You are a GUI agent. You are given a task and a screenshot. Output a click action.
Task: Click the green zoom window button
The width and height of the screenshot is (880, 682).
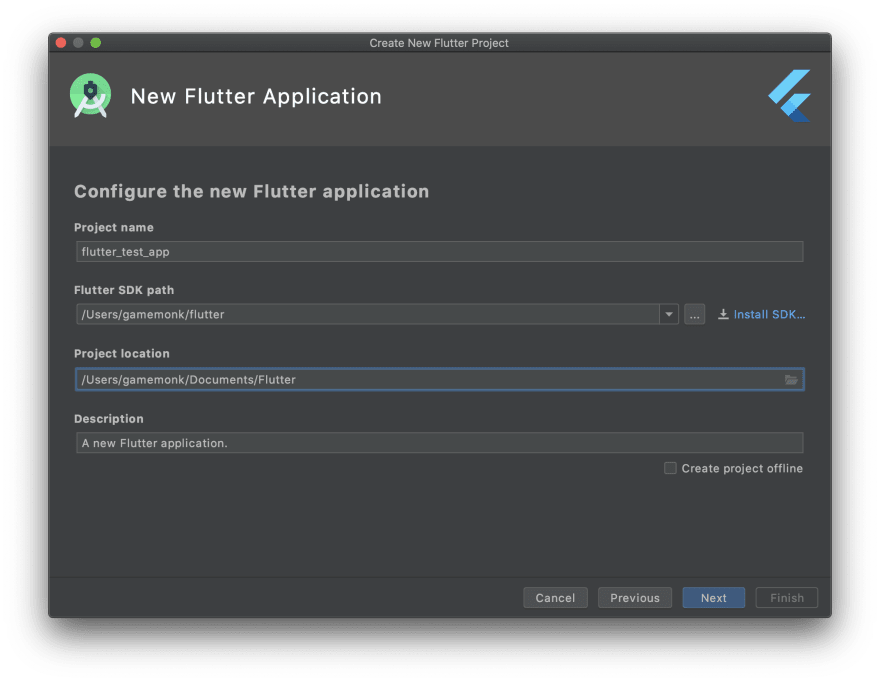click(x=95, y=43)
